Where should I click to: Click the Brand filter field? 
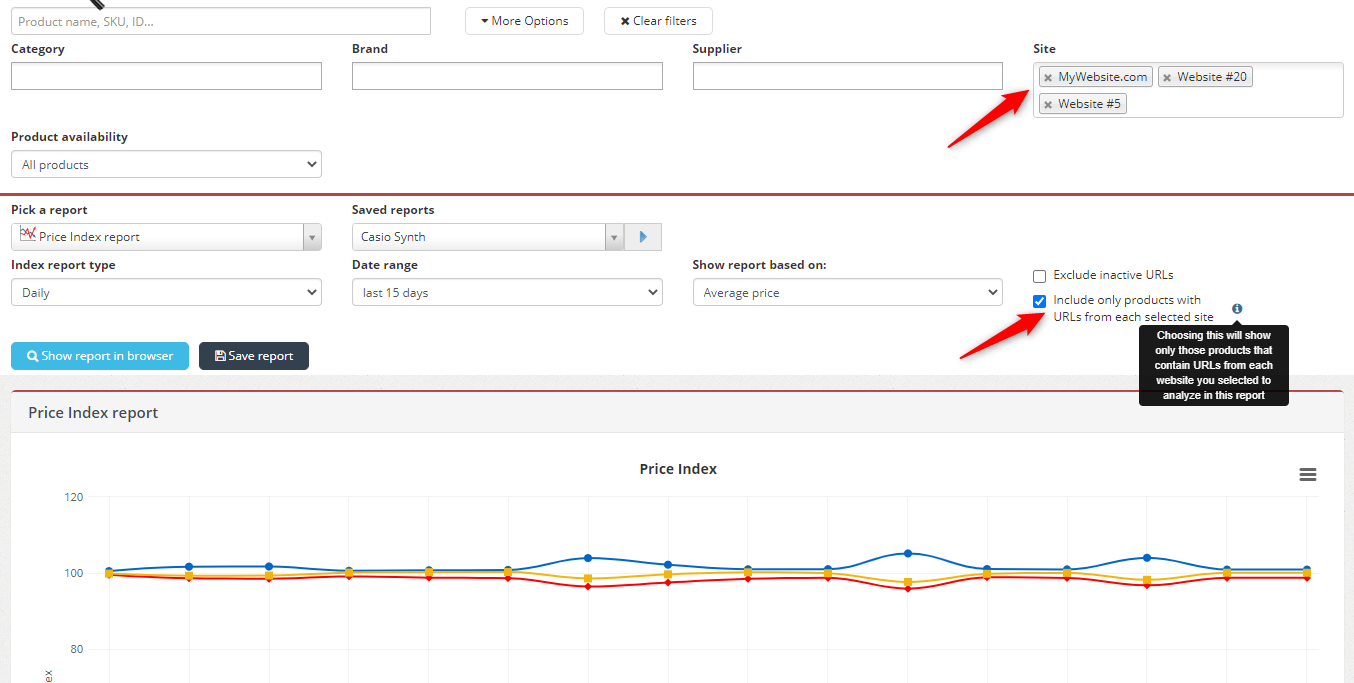coord(507,76)
